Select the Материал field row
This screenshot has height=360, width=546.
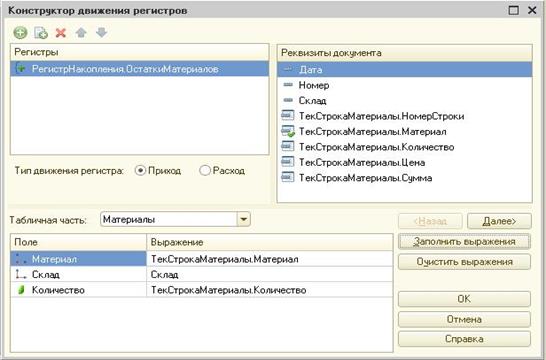click(78, 259)
